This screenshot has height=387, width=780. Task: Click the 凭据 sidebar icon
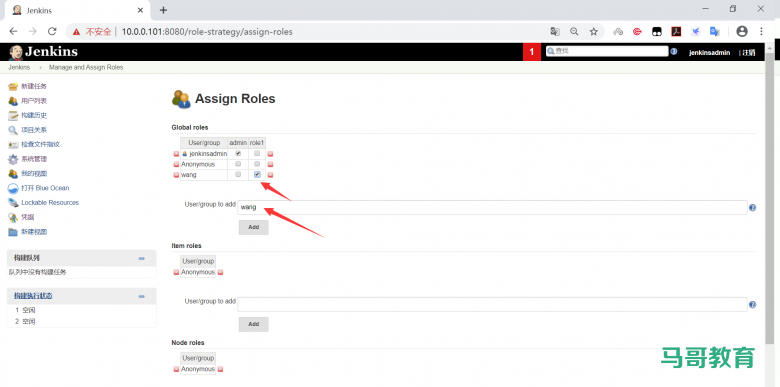[x=13, y=217]
